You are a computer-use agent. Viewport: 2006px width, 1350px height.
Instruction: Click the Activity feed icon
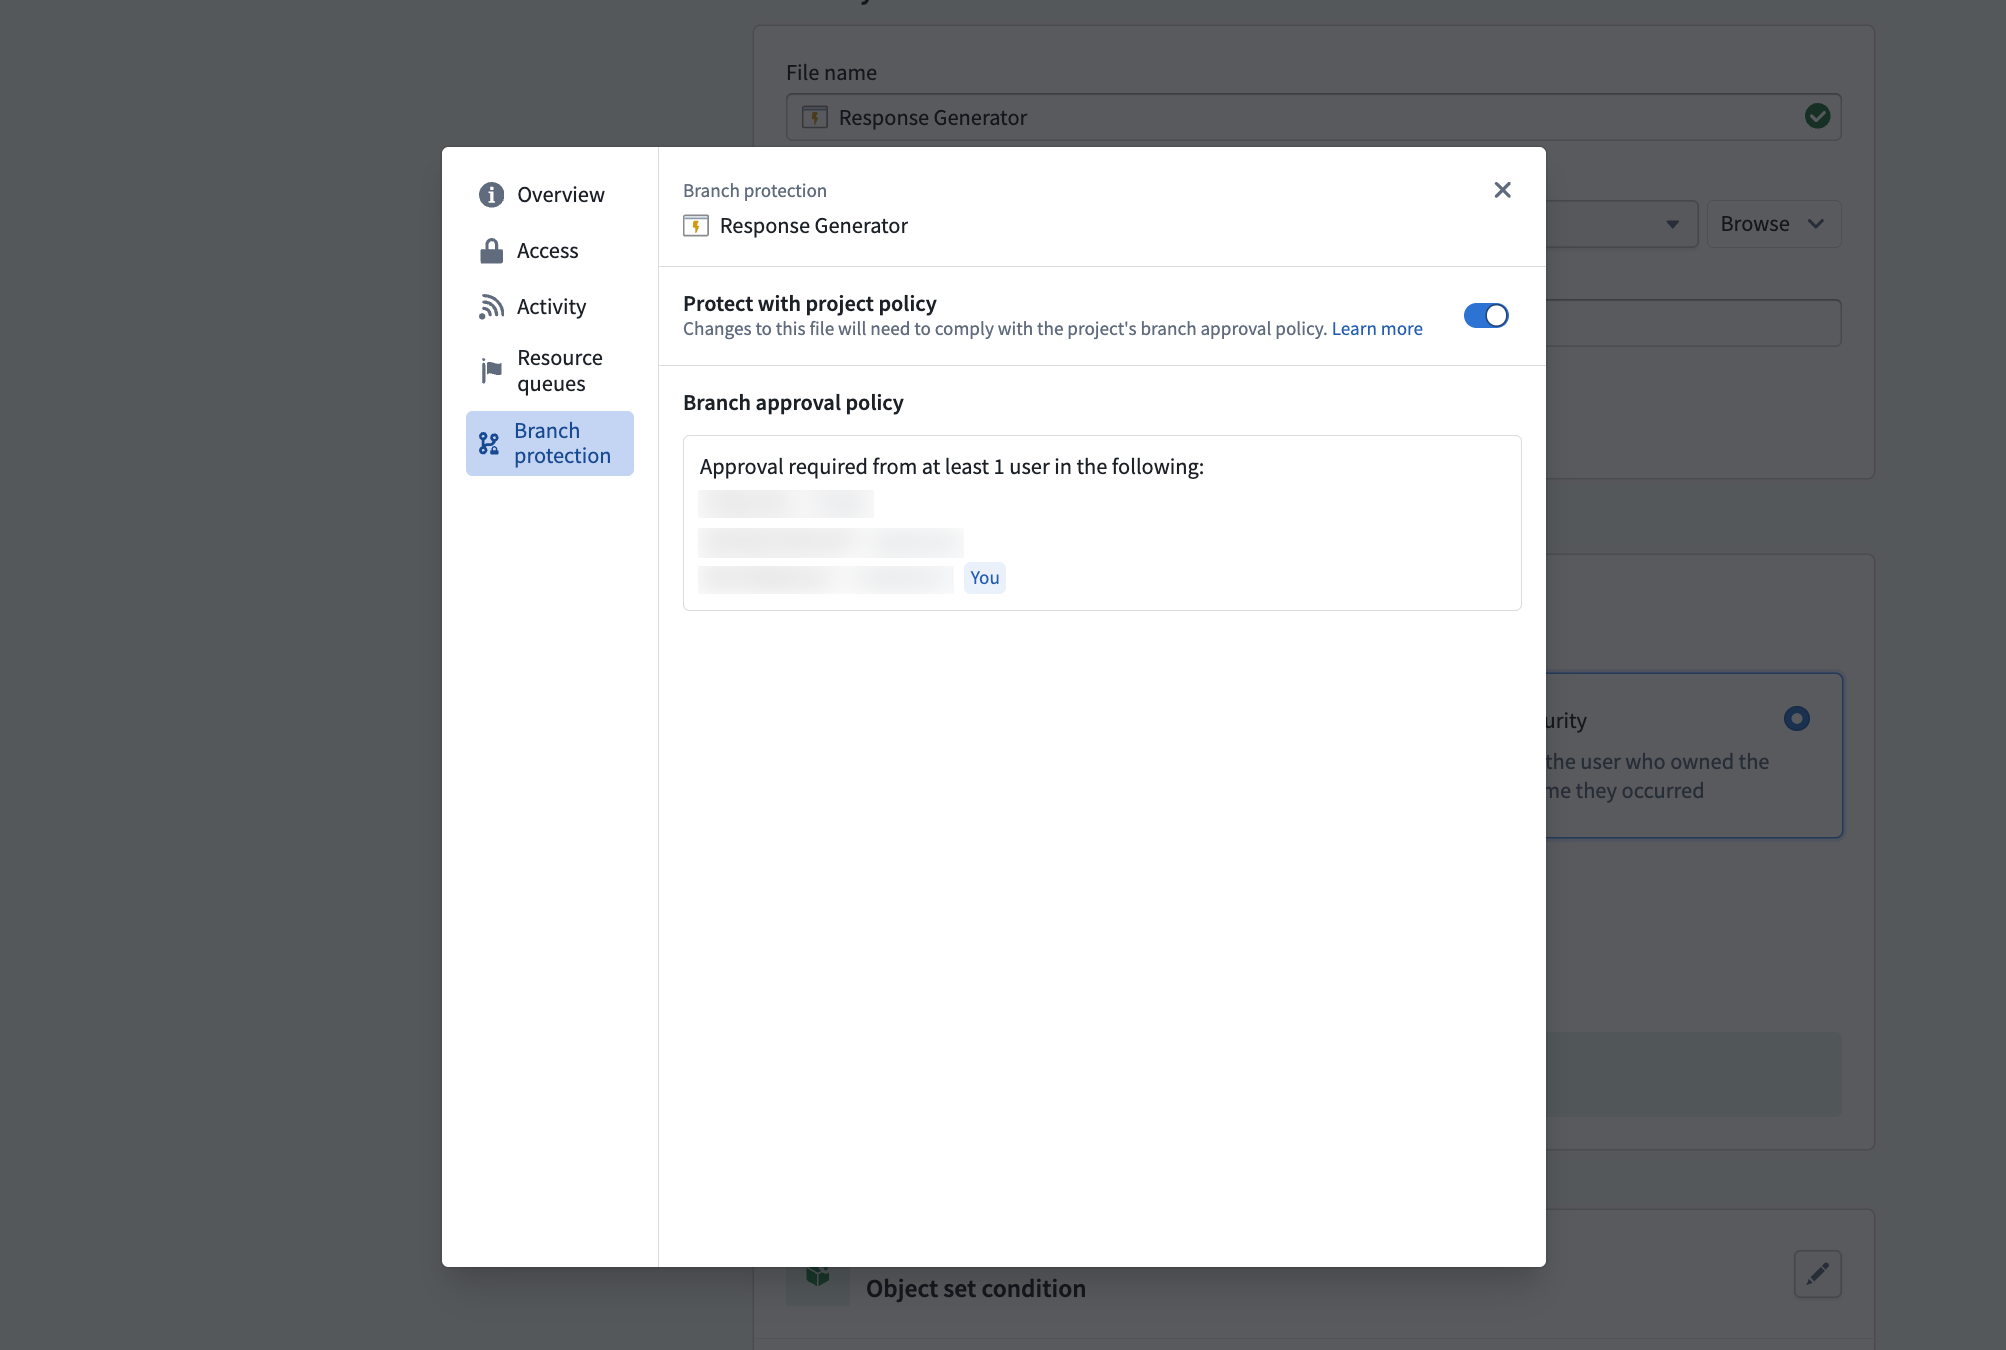[x=491, y=306]
